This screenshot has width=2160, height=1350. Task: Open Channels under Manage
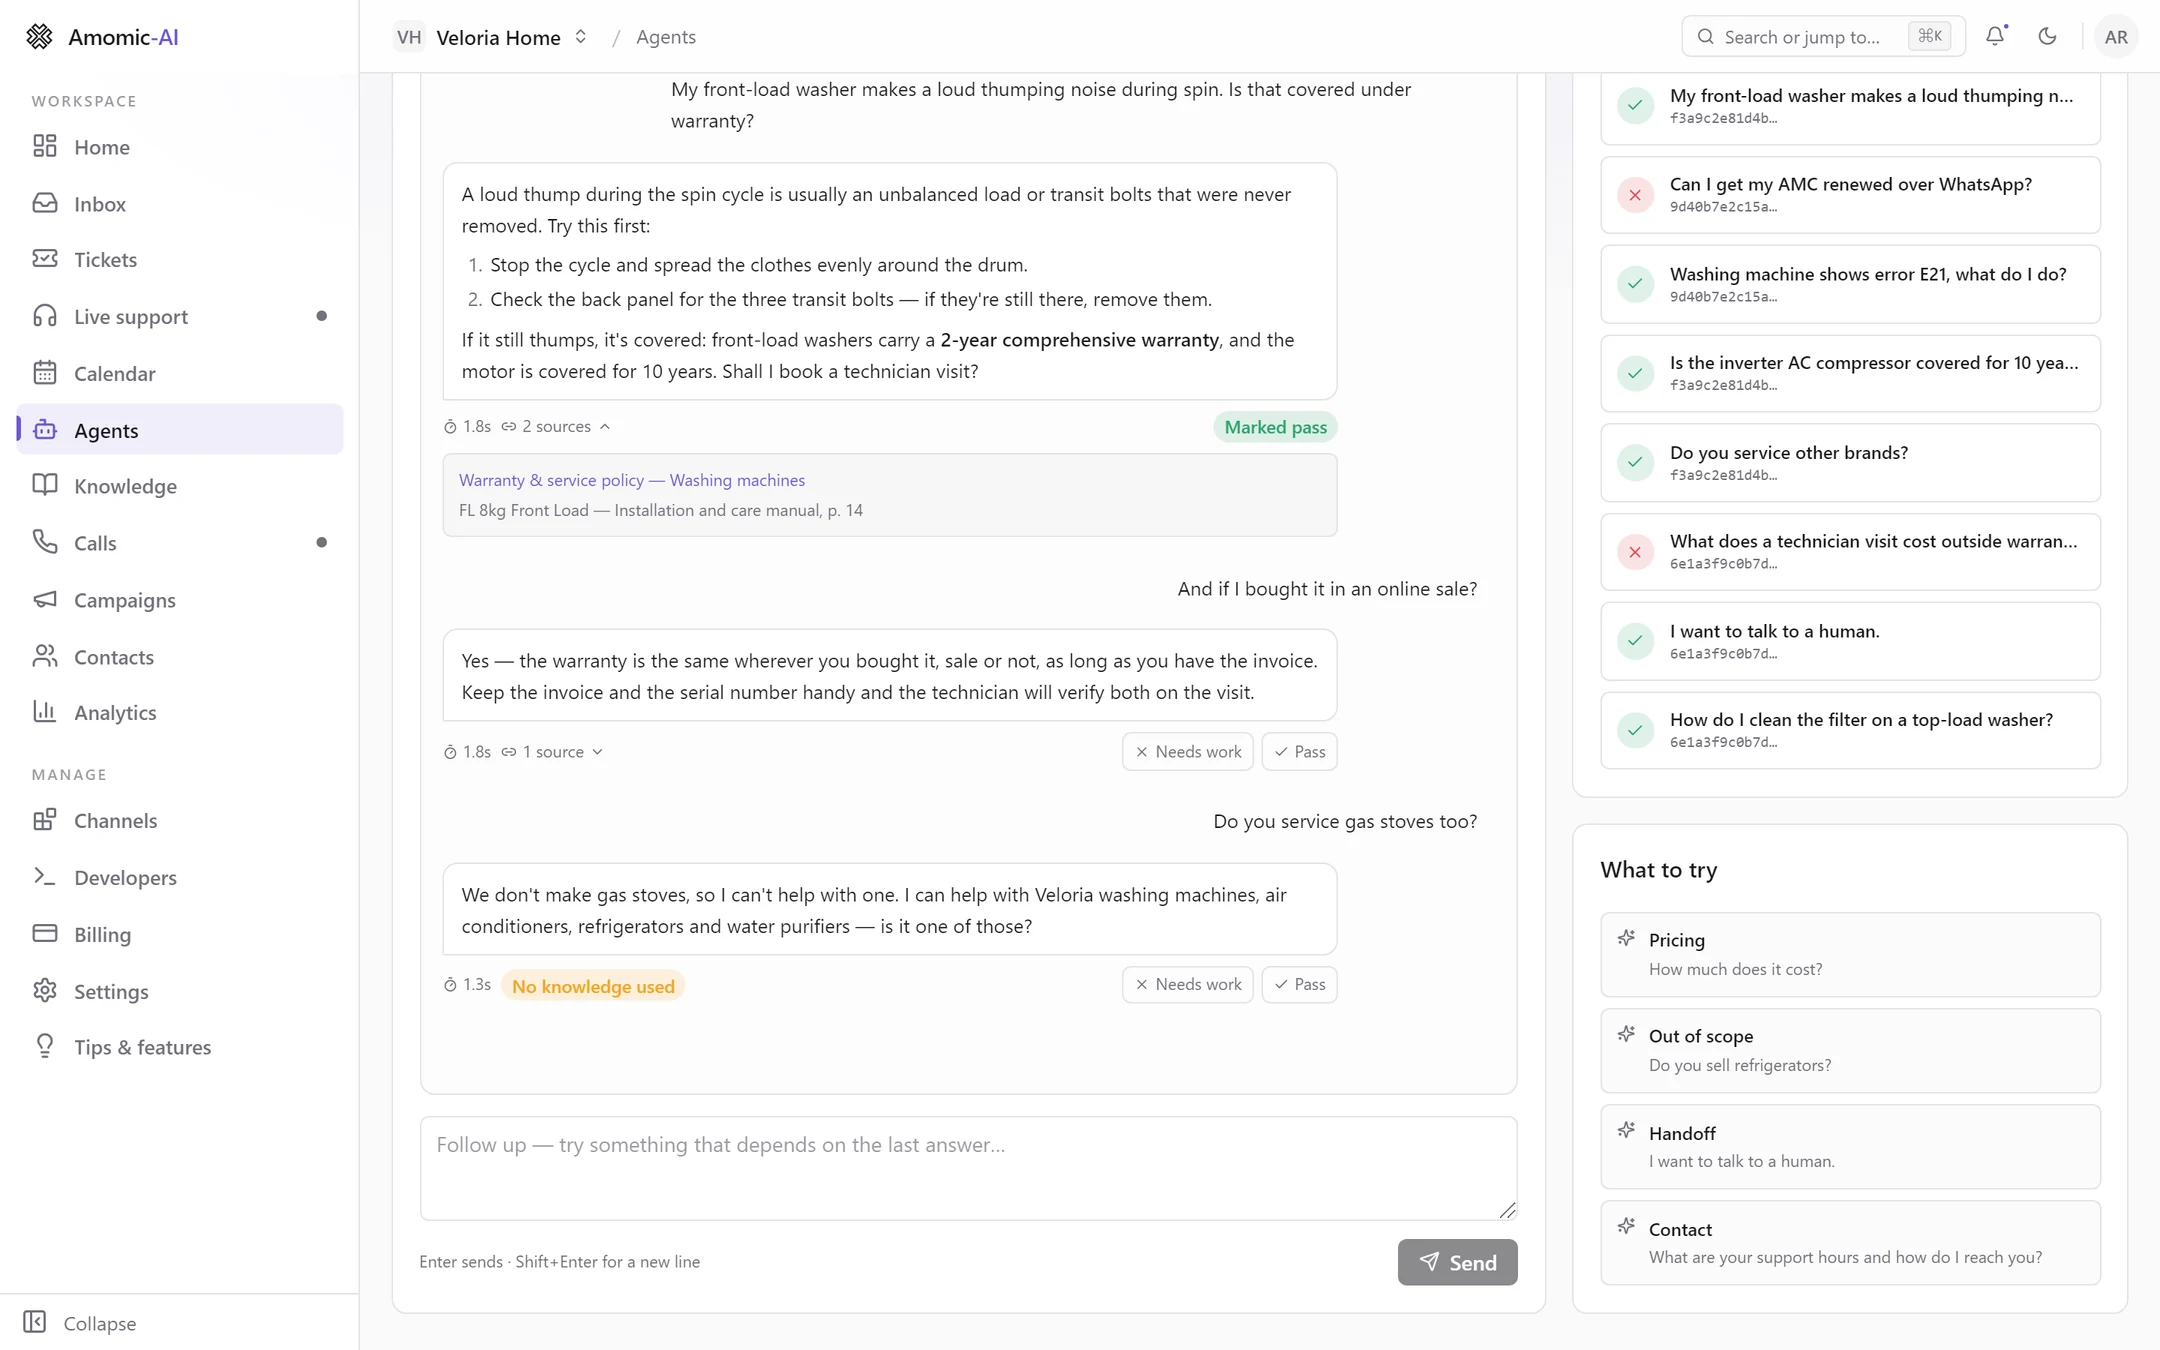pos(180,821)
